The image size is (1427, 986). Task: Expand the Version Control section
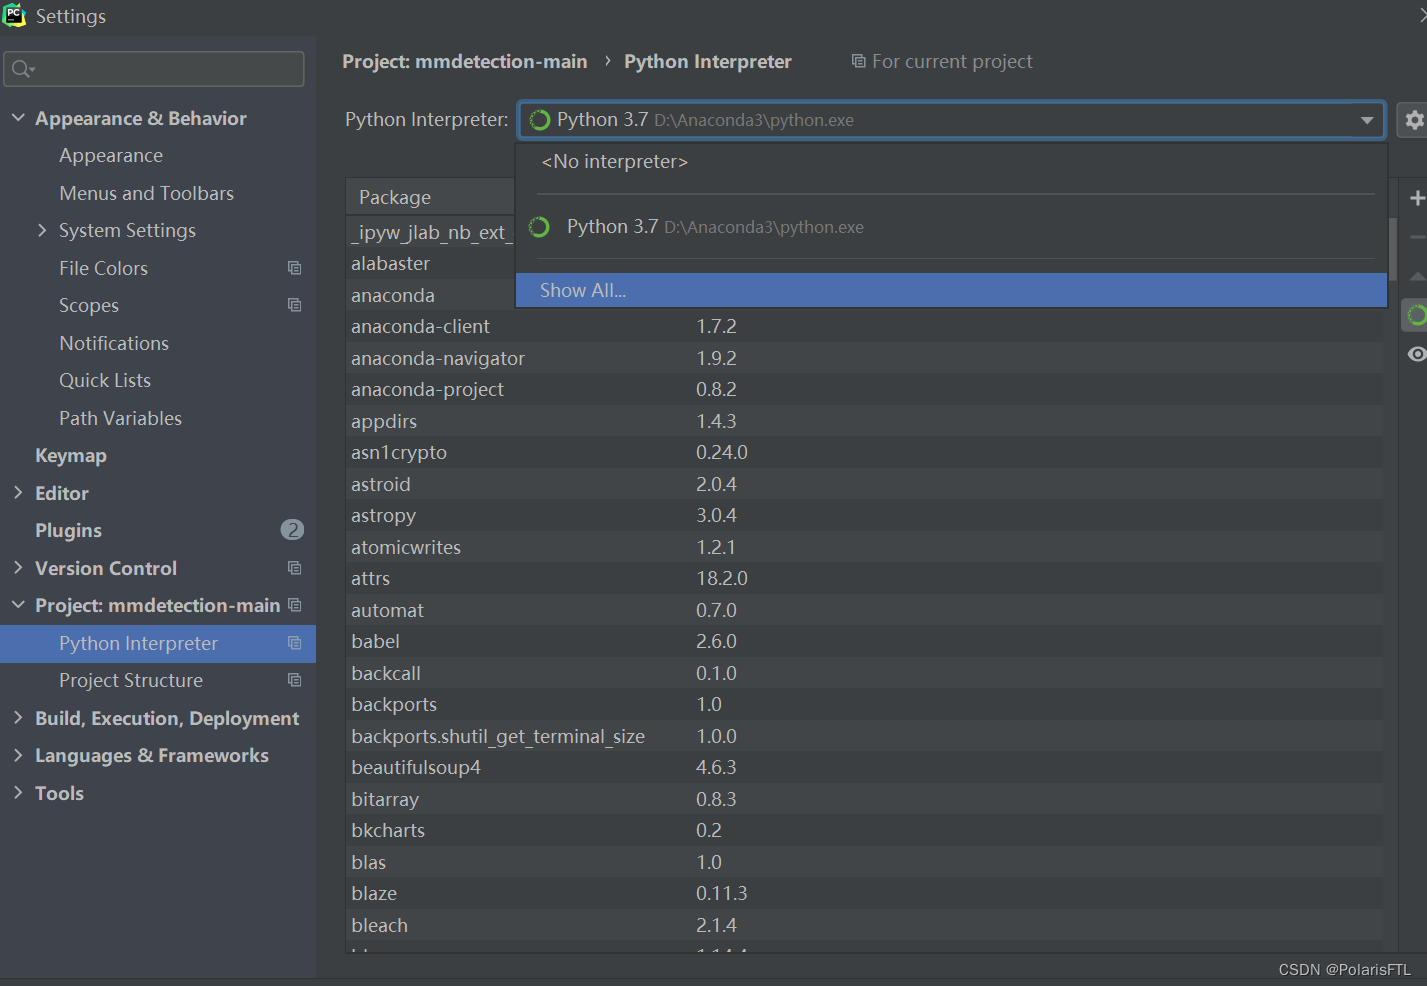coord(18,568)
